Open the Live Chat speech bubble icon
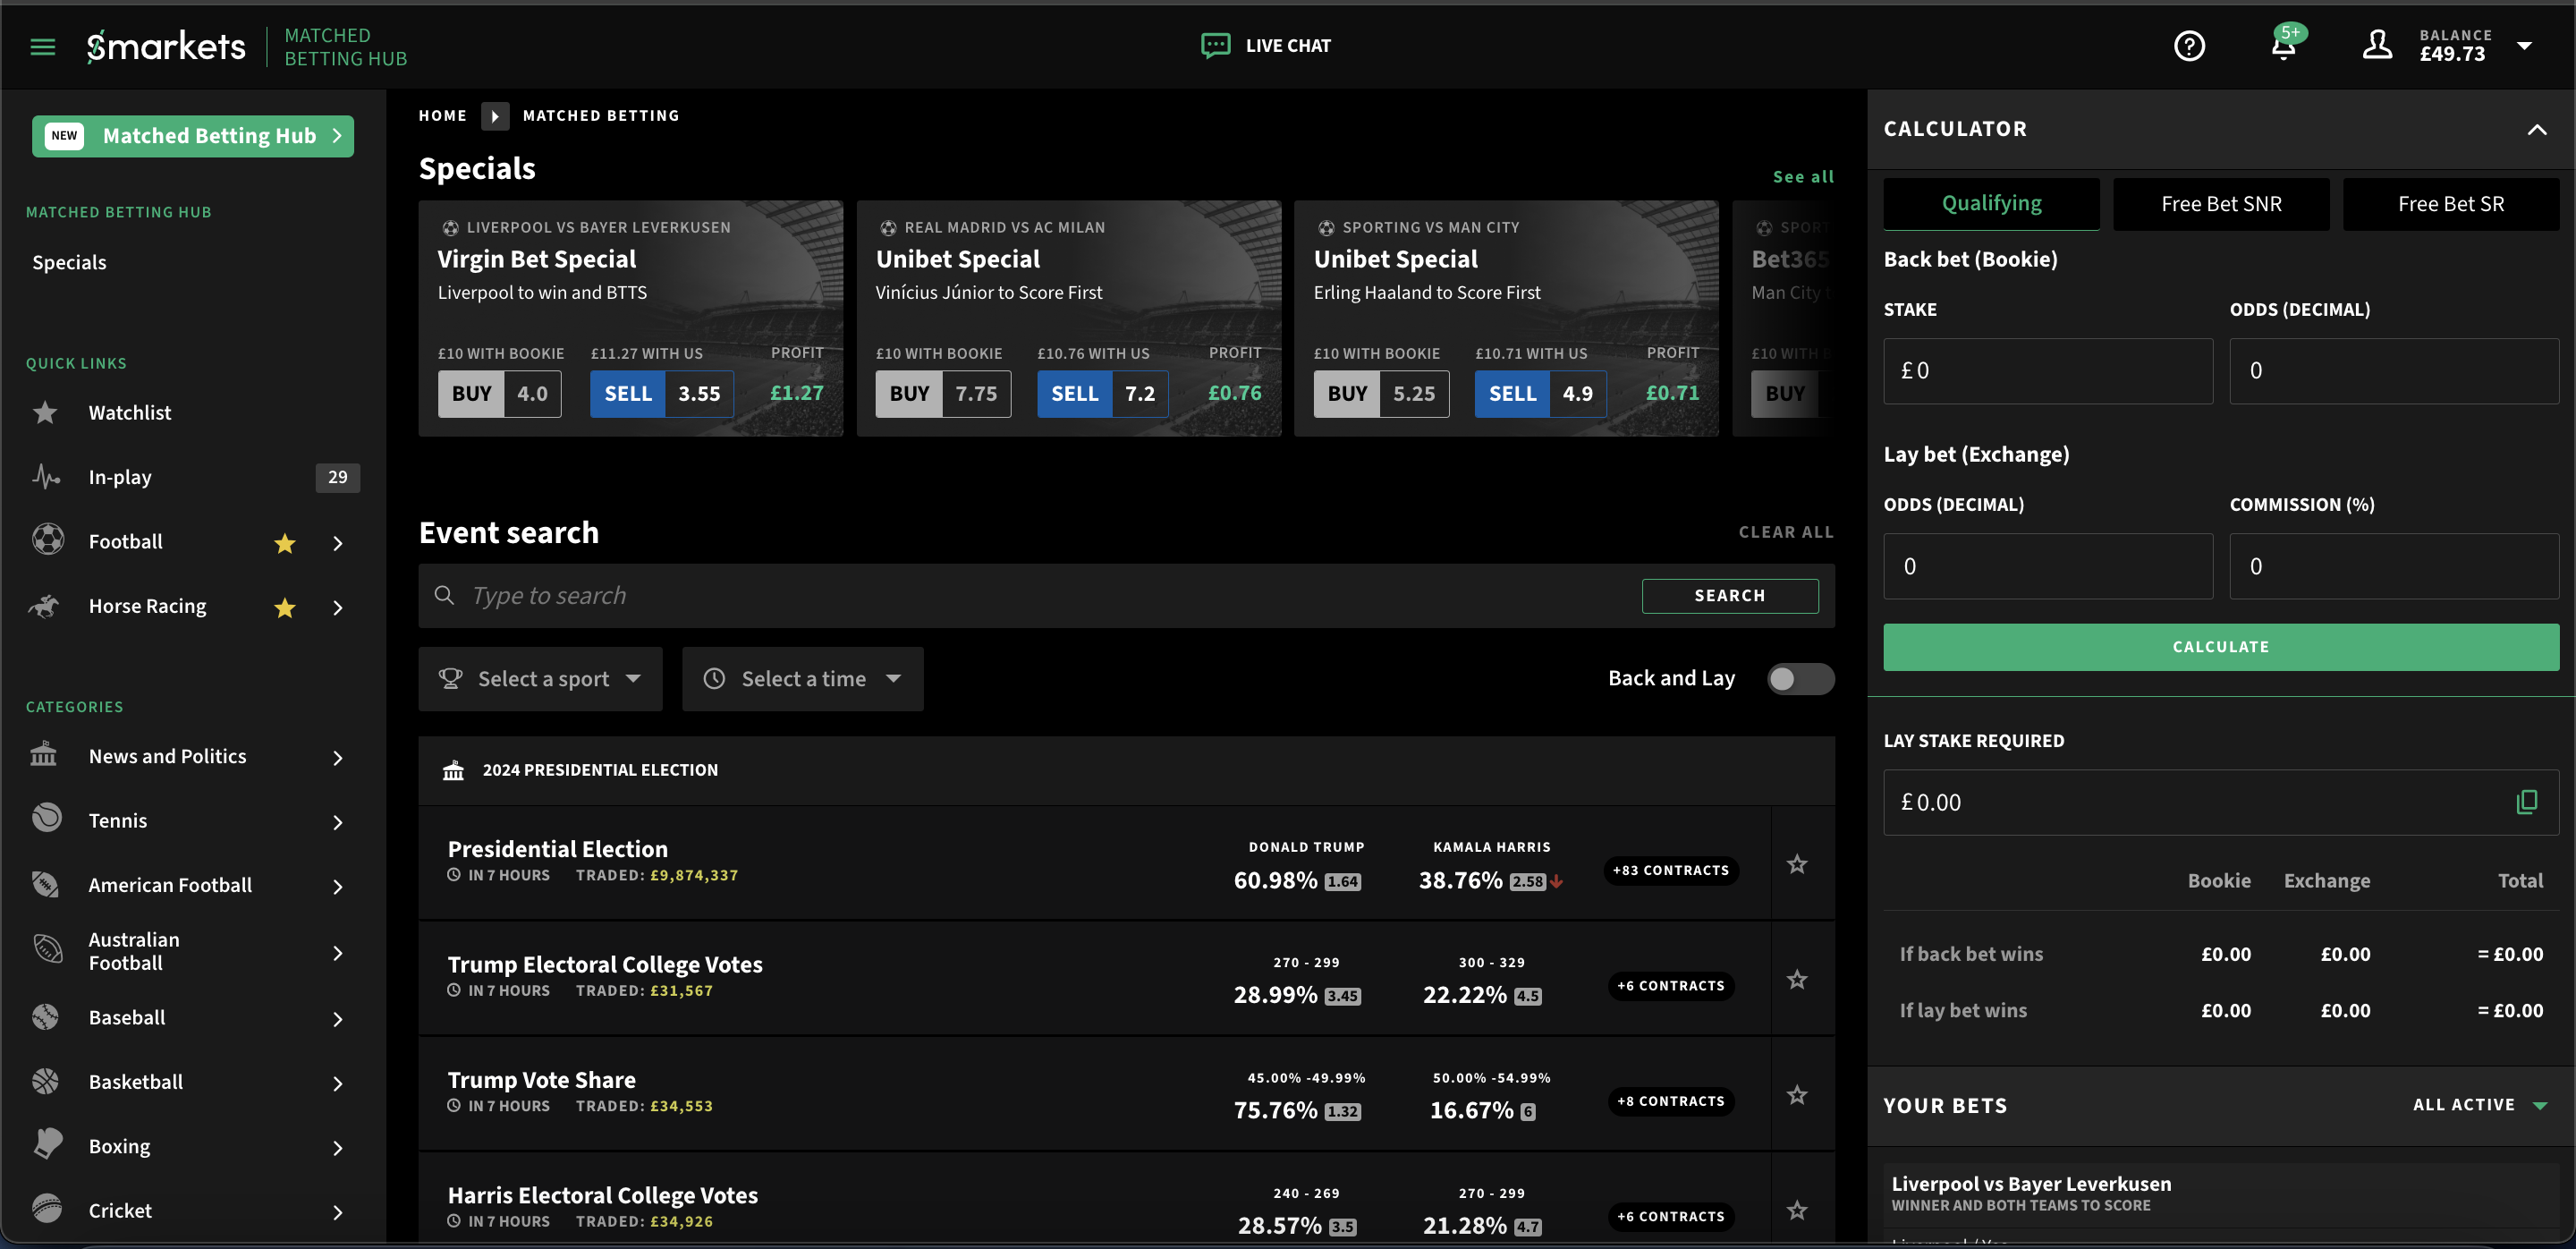 (x=1216, y=45)
